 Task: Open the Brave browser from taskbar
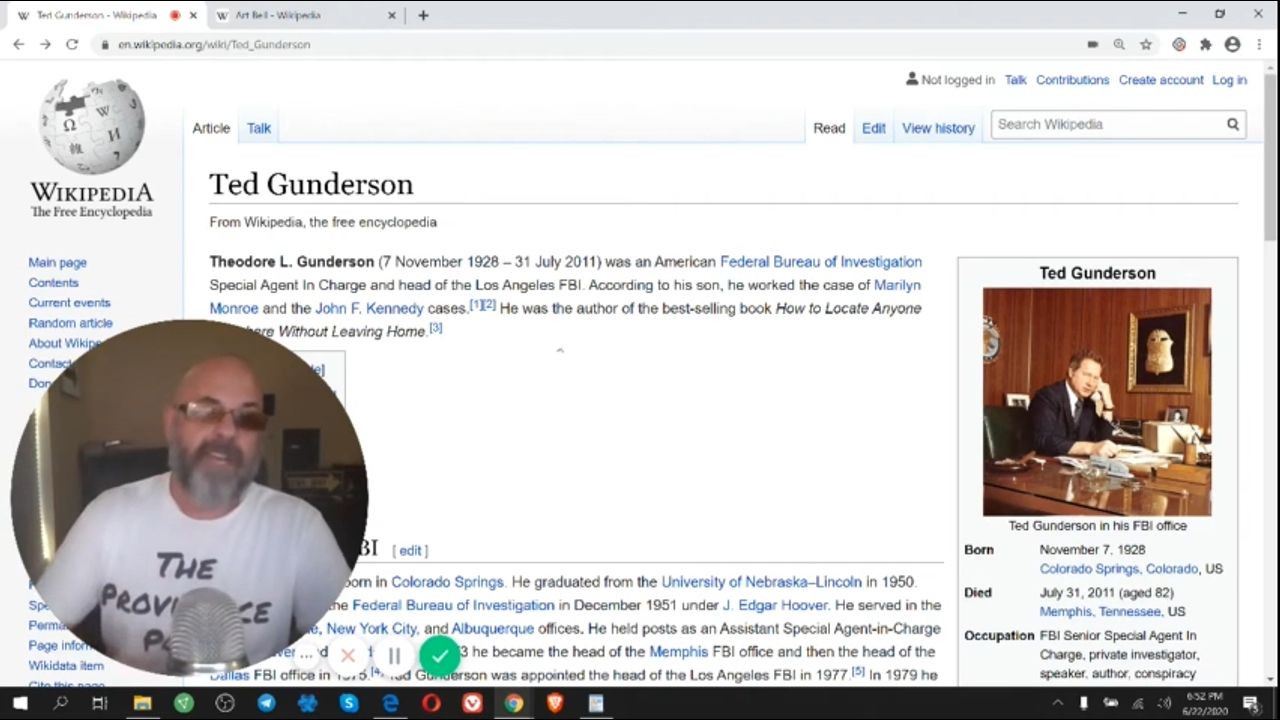pyautogui.click(x=554, y=703)
